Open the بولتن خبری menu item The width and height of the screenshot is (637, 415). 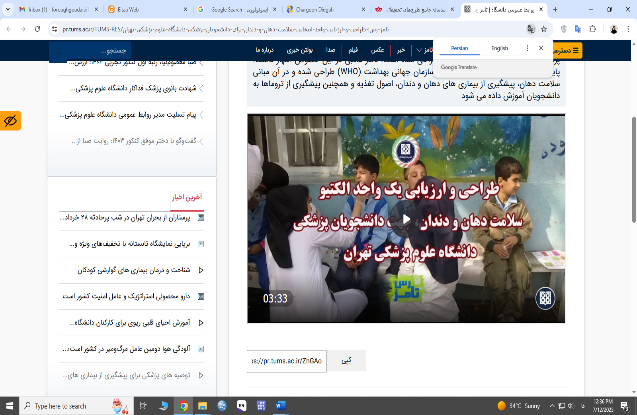[299, 50]
